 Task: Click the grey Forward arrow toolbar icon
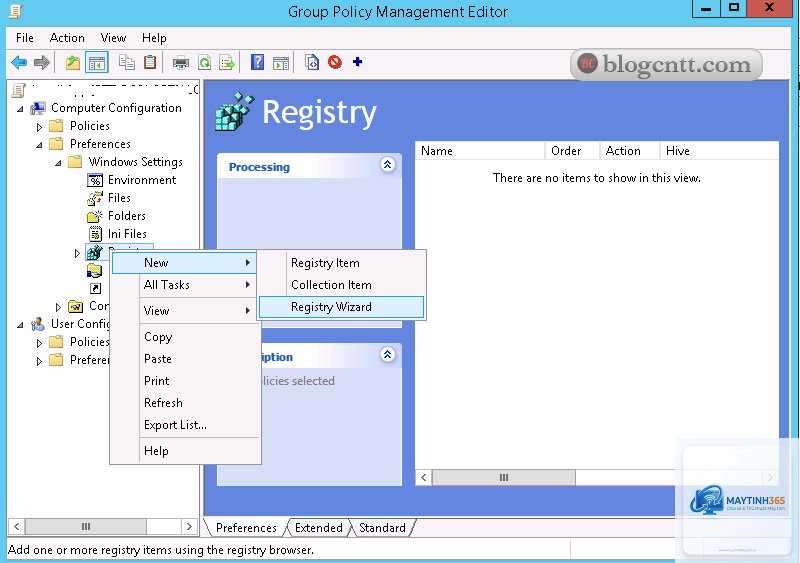tap(42, 63)
